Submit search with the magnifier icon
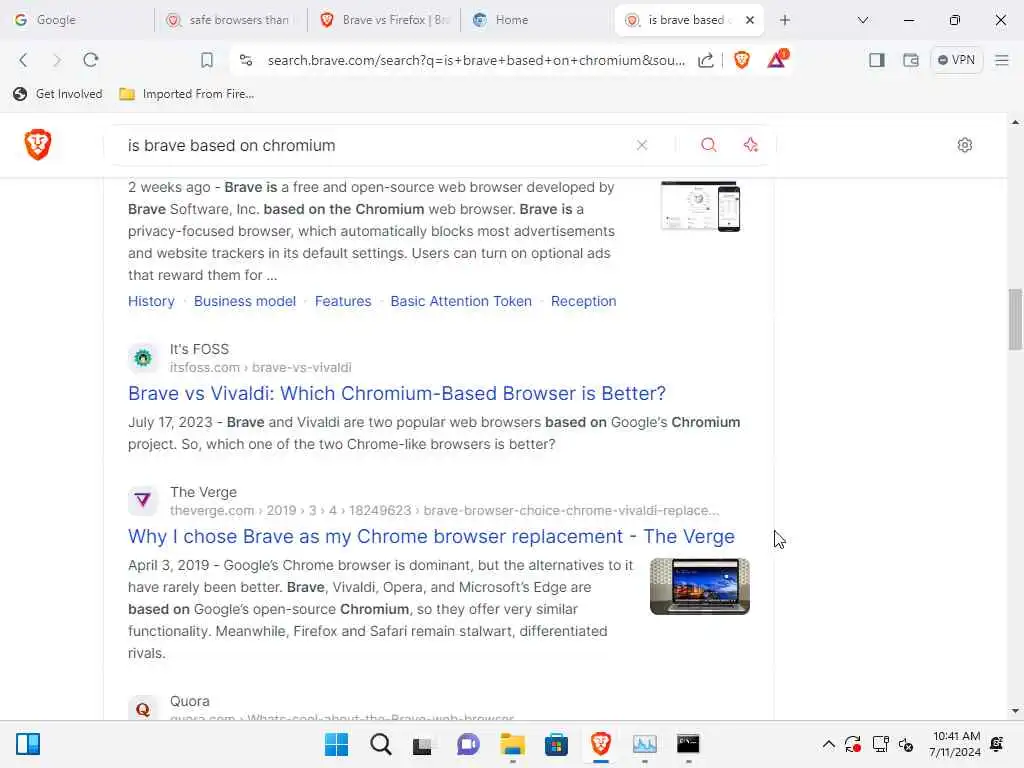 click(709, 145)
